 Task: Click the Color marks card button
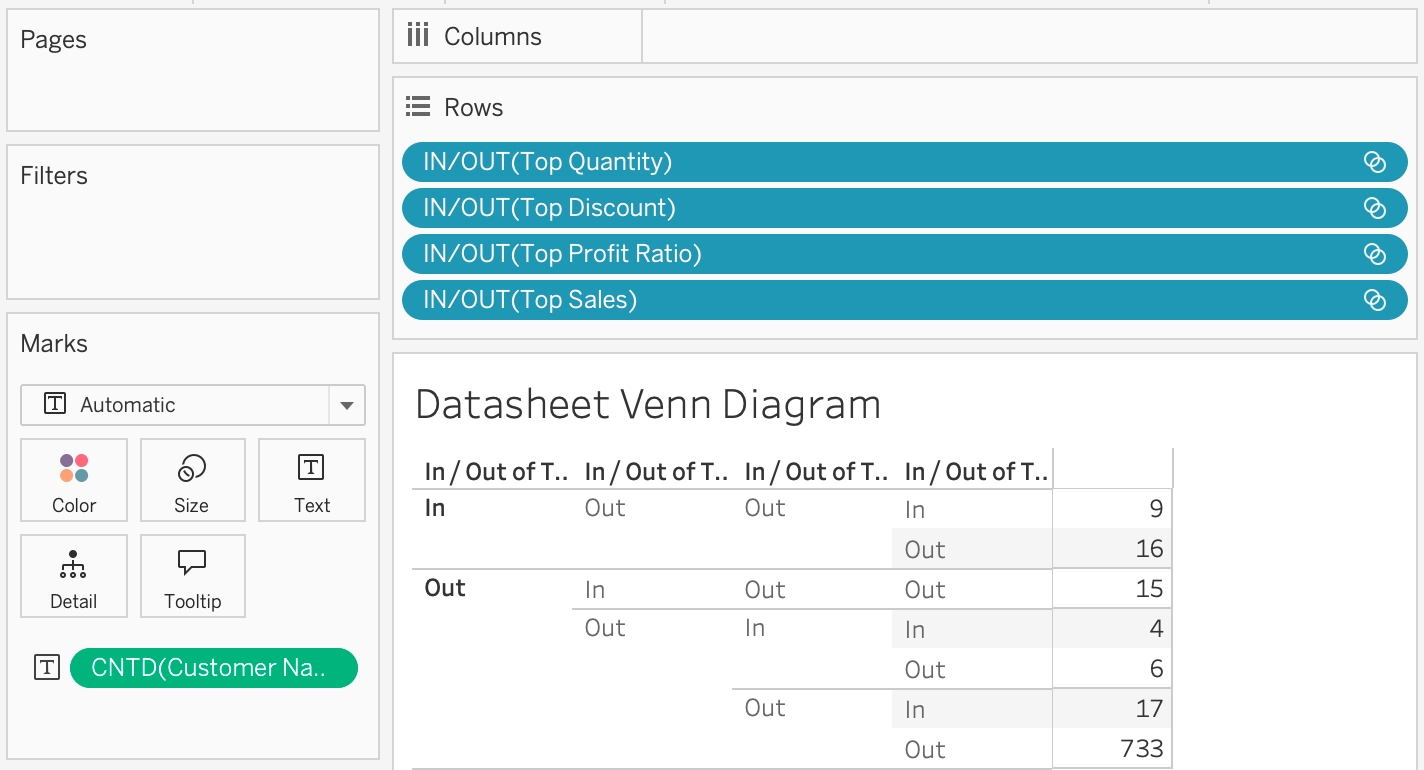[74, 480]
